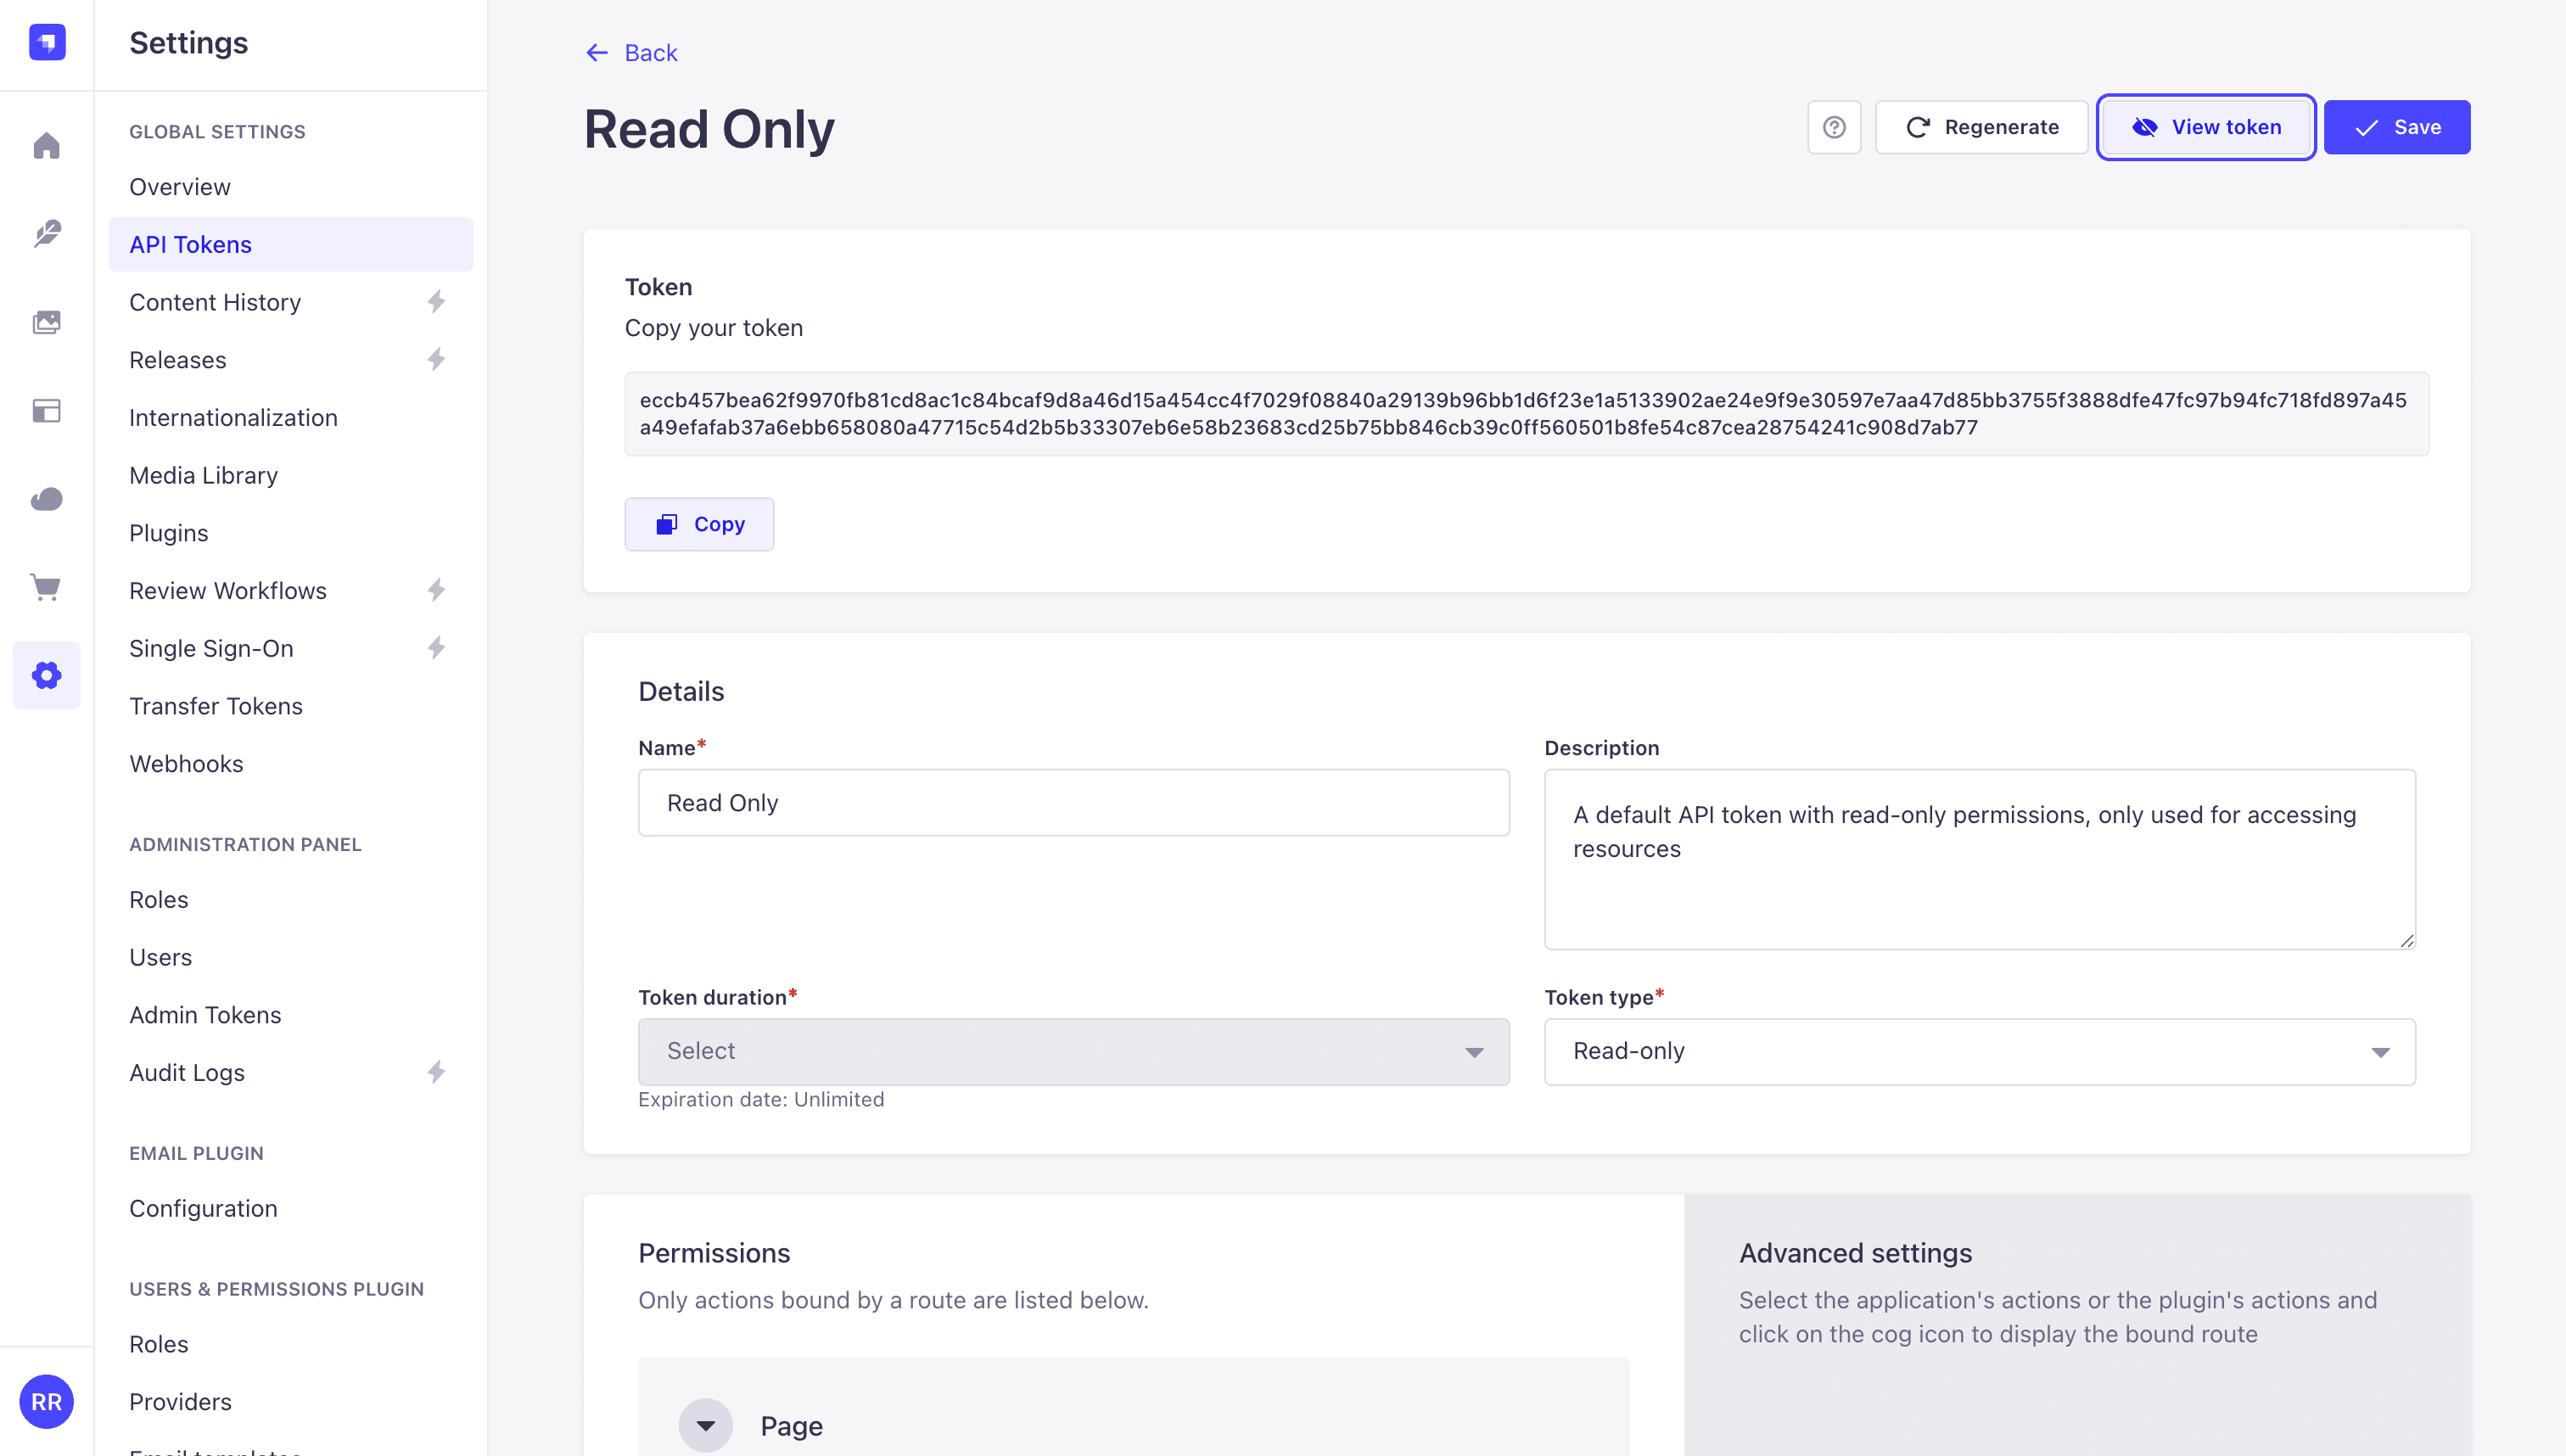Click the 'Read Only' page heading
The image size is (2566, 1456).
(x=709, y=129)
